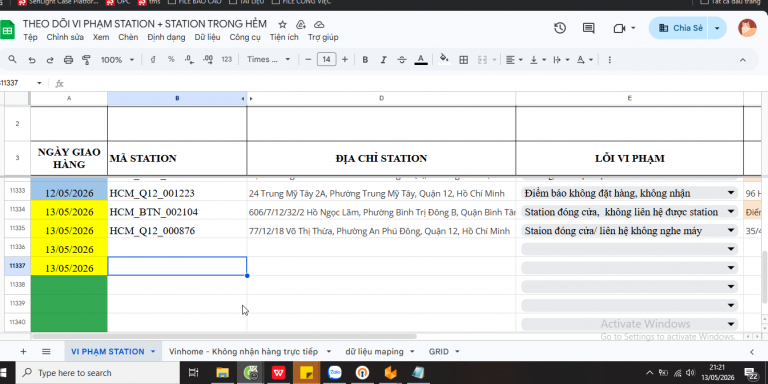The image size is (768, 384).
Task: Redo the last undone action
Action: pyautogui.click(x=50, y=60)
